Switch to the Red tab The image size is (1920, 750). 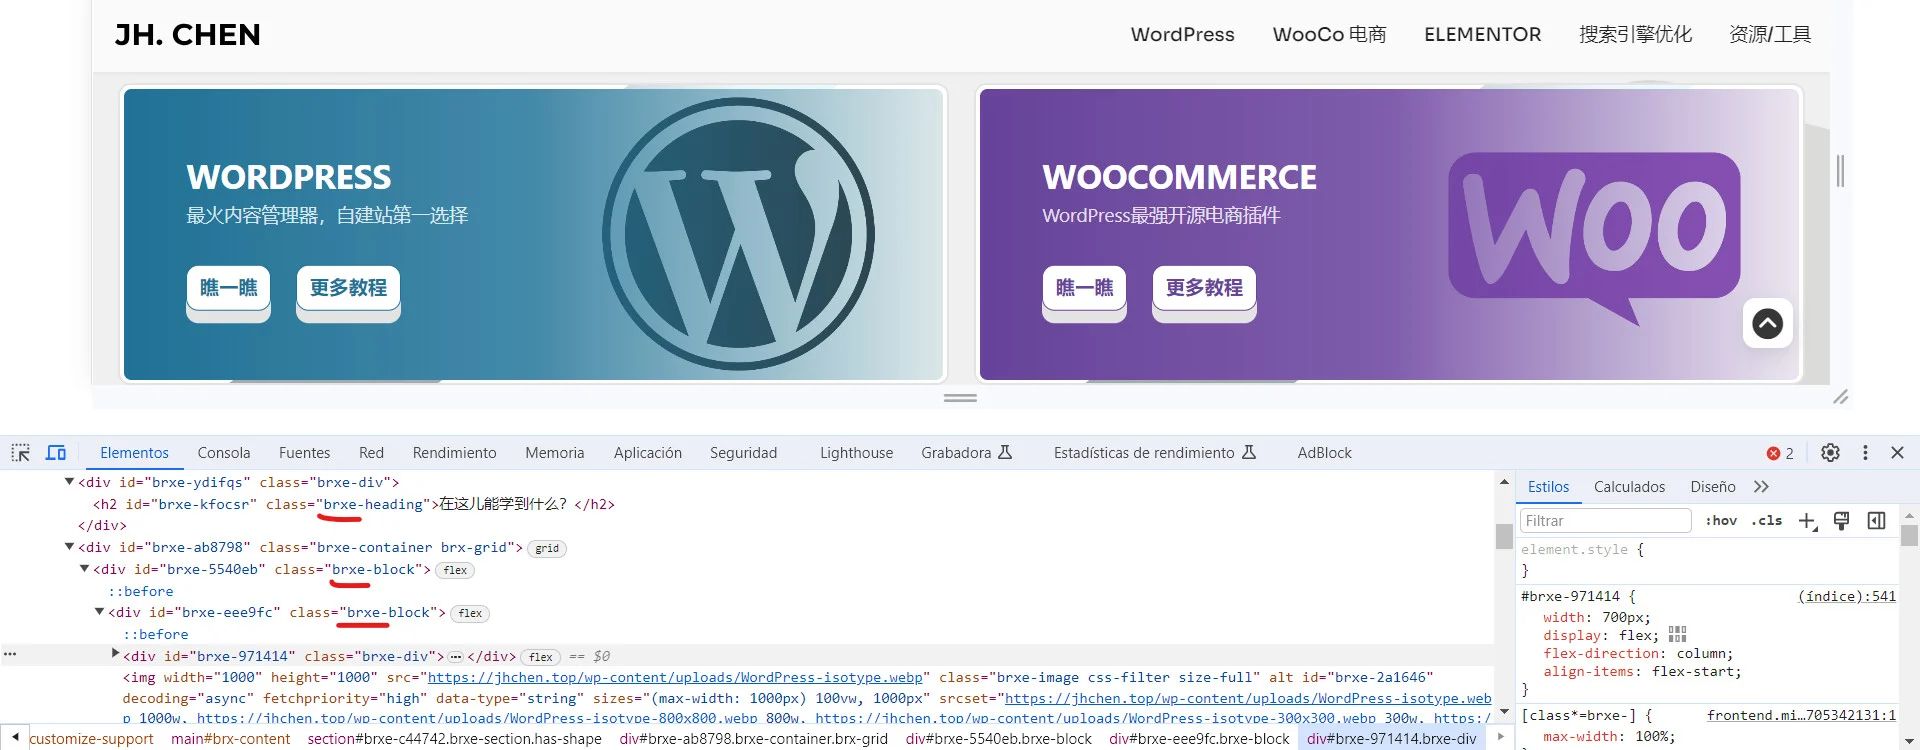click(371, 453)
